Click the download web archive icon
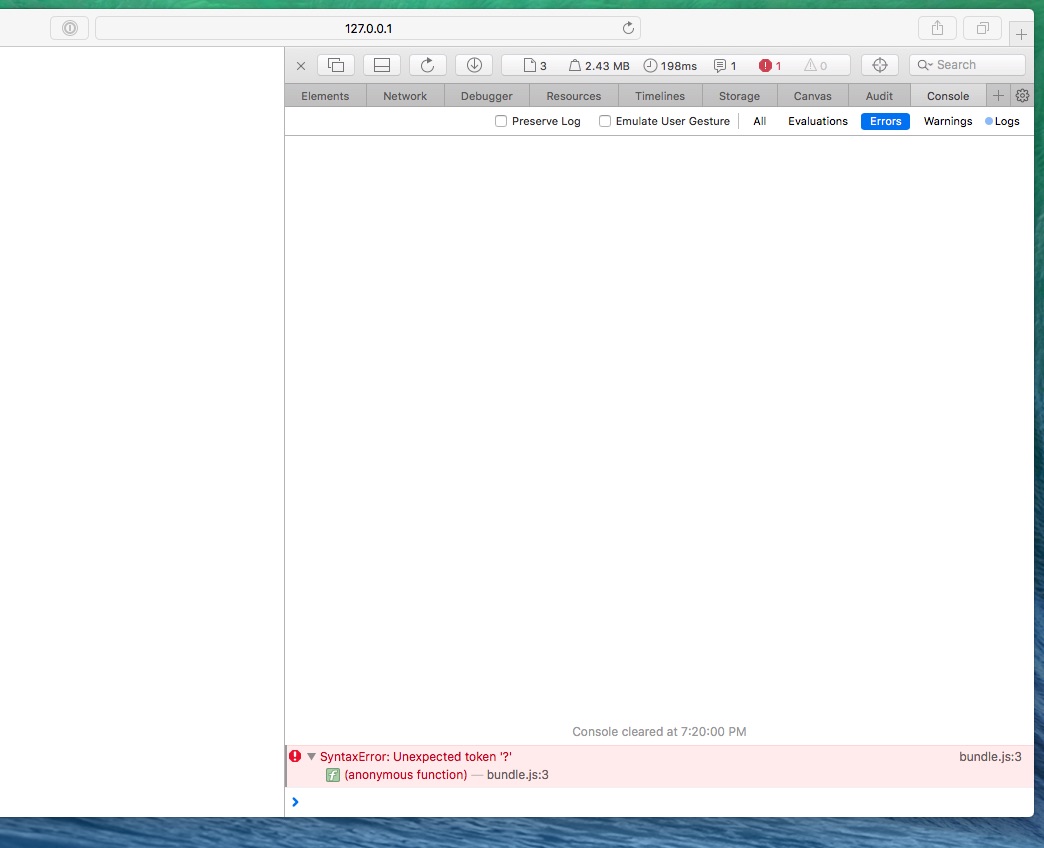Image resolution: width=1044 pixels, height=848 pixels. (474, 65)
